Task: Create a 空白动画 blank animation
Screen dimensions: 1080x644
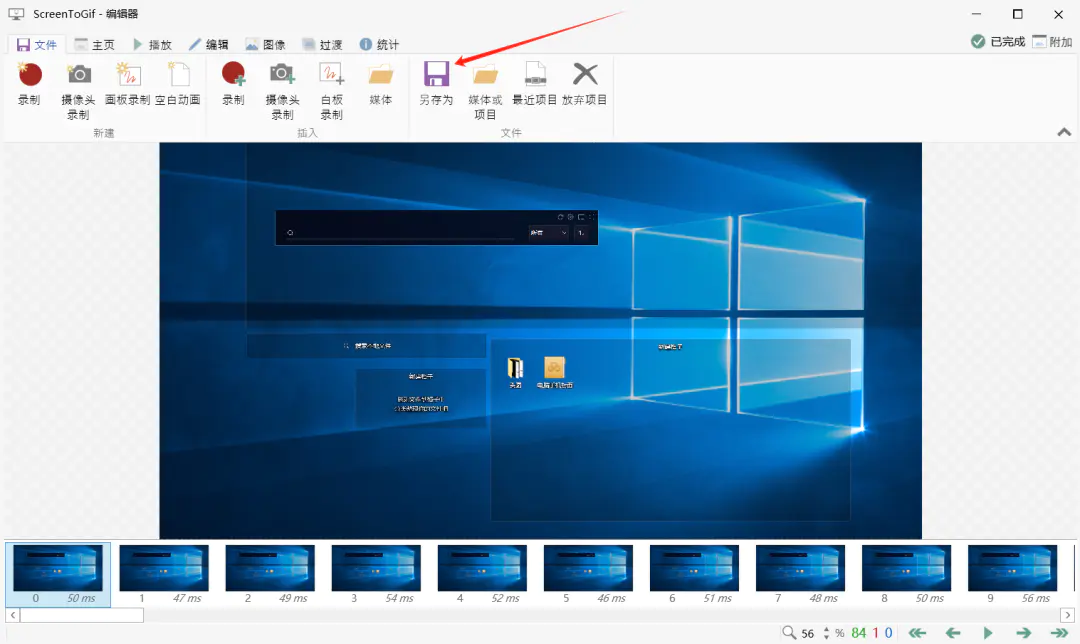Action: [178, 84]
